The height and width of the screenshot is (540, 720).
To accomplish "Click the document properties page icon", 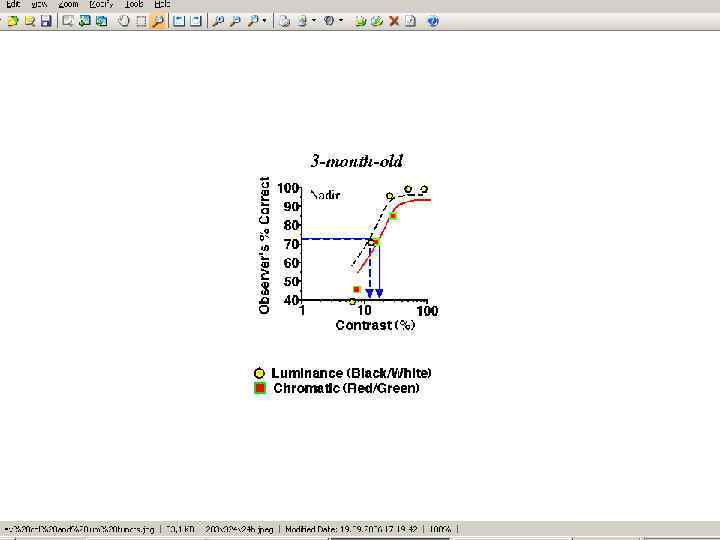I will (411, 21).
